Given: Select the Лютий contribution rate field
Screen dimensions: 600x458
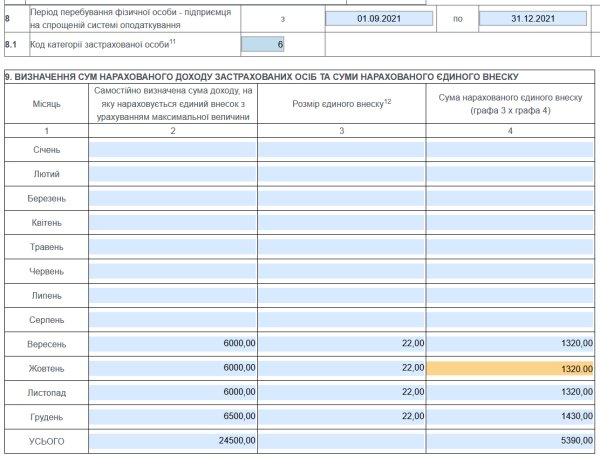Looking at the screenshot, I should 342,174.
